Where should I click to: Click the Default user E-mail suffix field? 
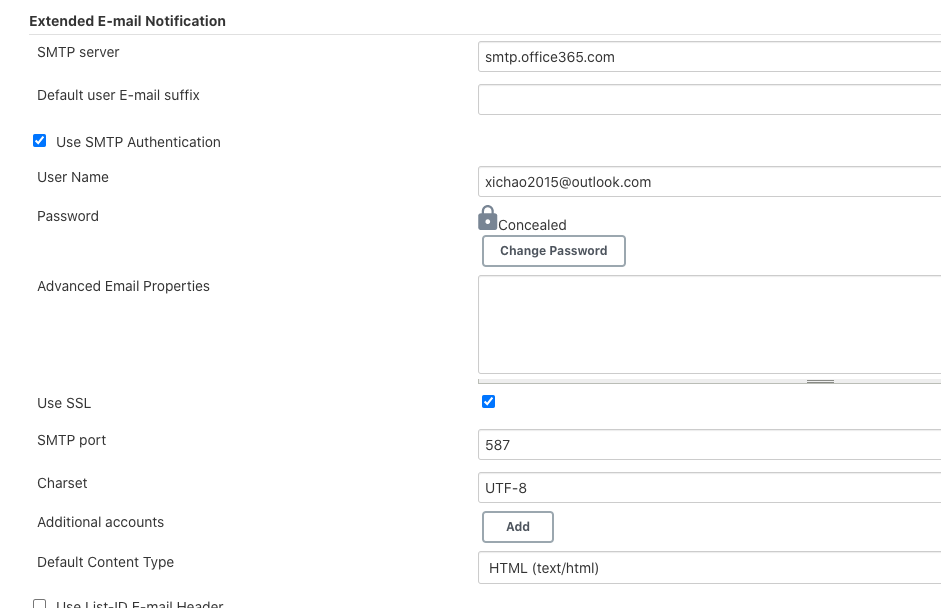tap(709, 100)
